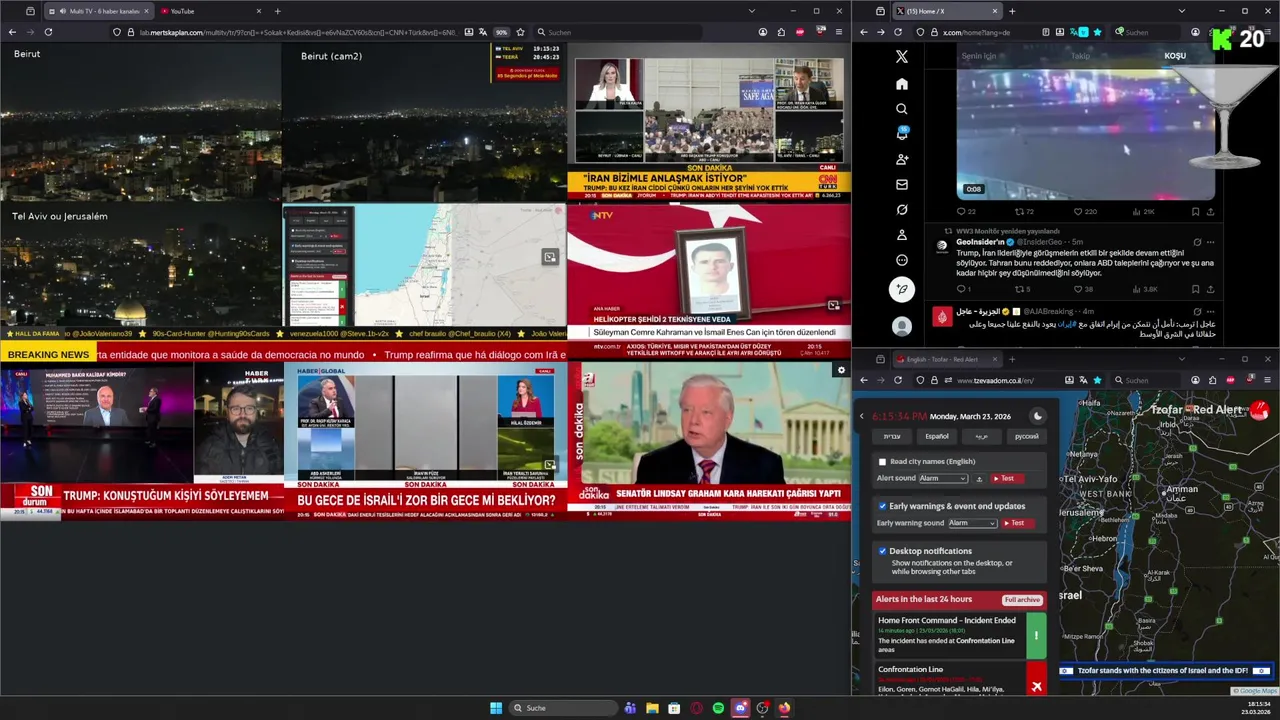Open X follow people icon
Viewport: 1280px width, 720px height.
902,160
